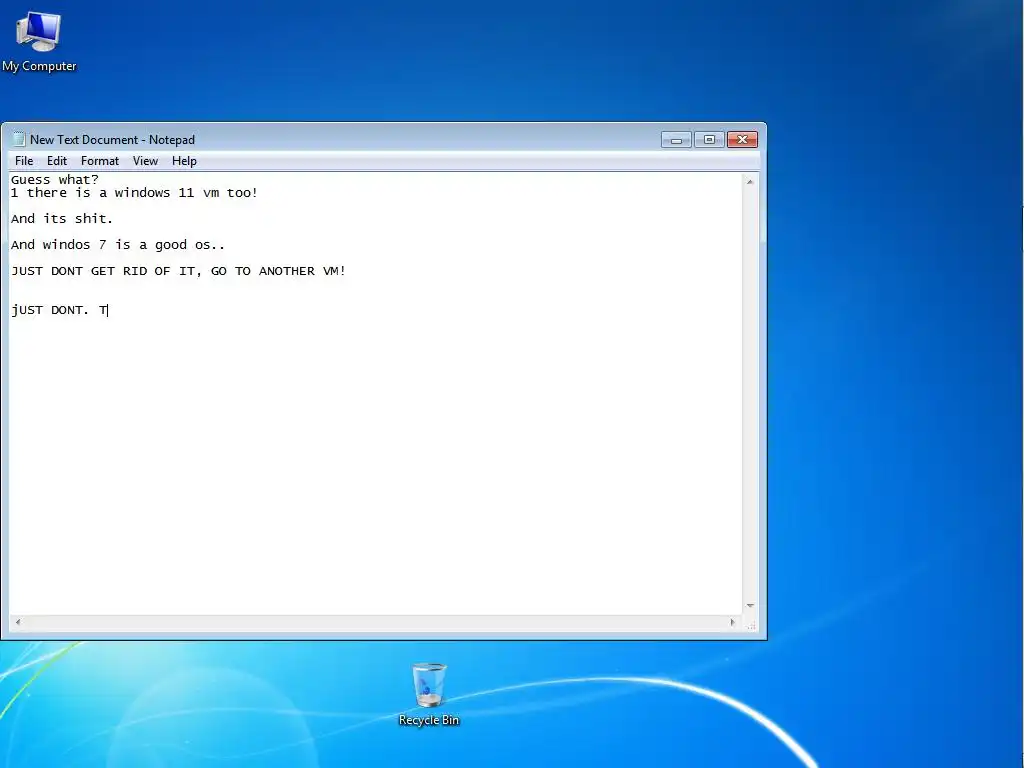
Task: Click the line 'And its shit.'
Action: (62, 219)
